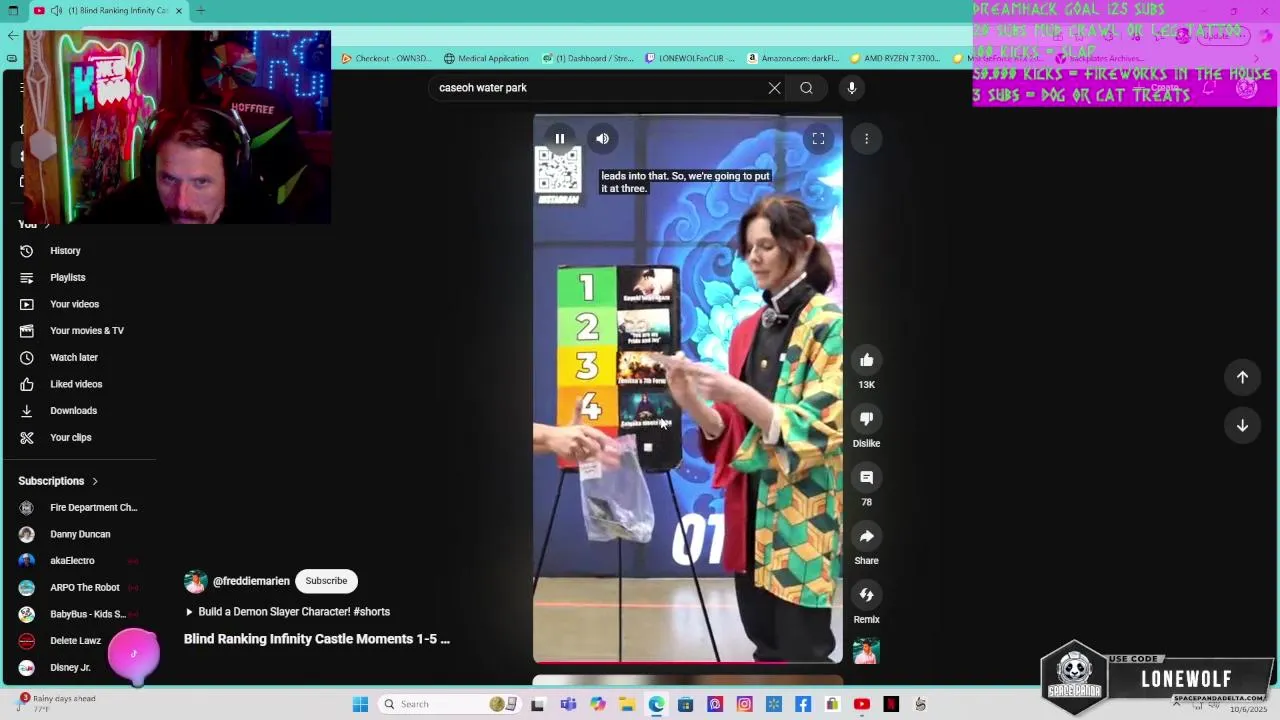Screen dimensions: 1280x720
Task: Mute the tab via speaker icon
Action: (x=56, y=11)
